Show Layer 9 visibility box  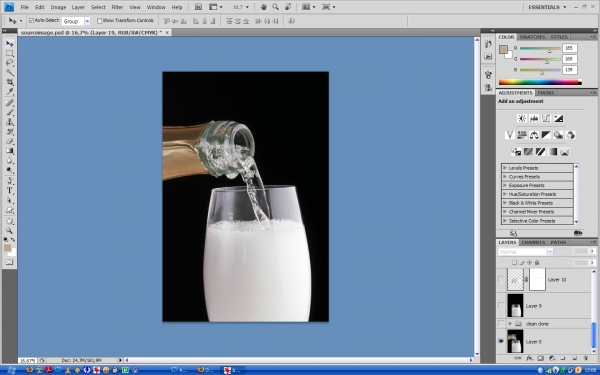(501, 305)
